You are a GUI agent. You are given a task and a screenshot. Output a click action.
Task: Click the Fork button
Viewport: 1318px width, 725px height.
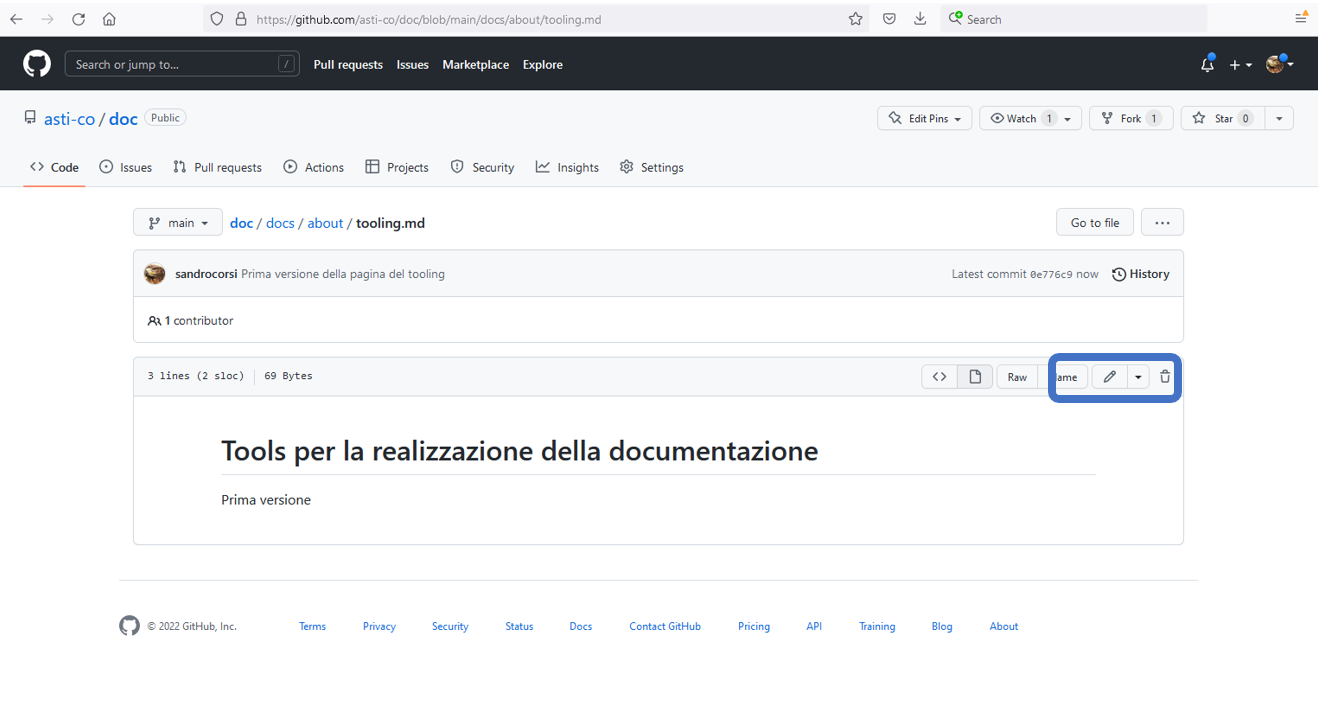[1130, 118]
